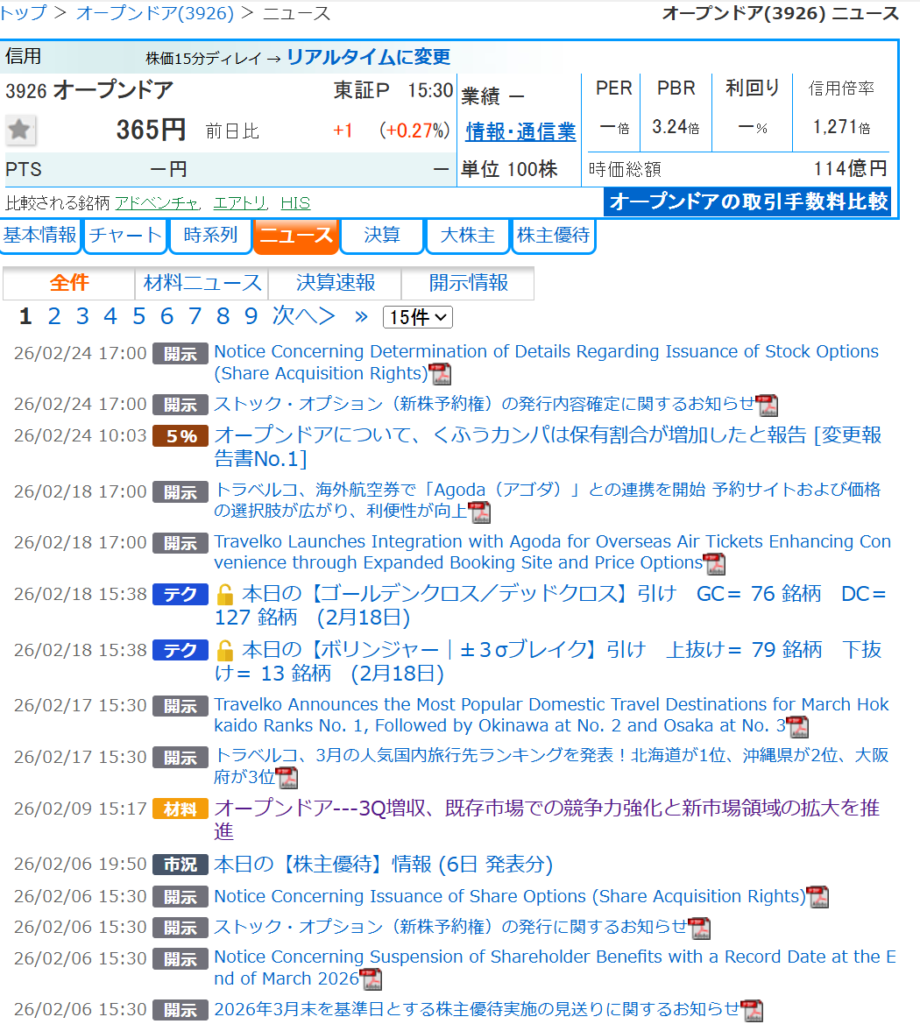Click the favorite star icon beside the stock price

[x=21, y=130]
